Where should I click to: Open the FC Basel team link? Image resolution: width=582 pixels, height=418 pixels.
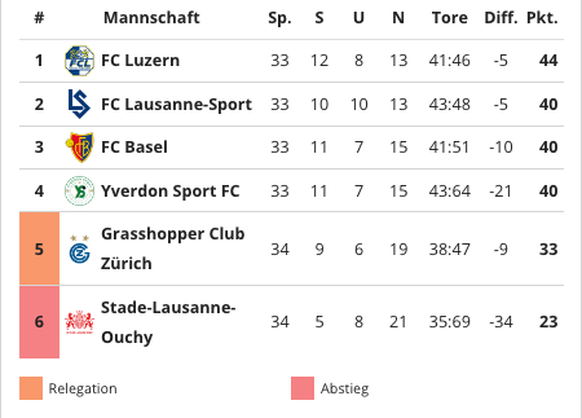[x=134, y=147]
